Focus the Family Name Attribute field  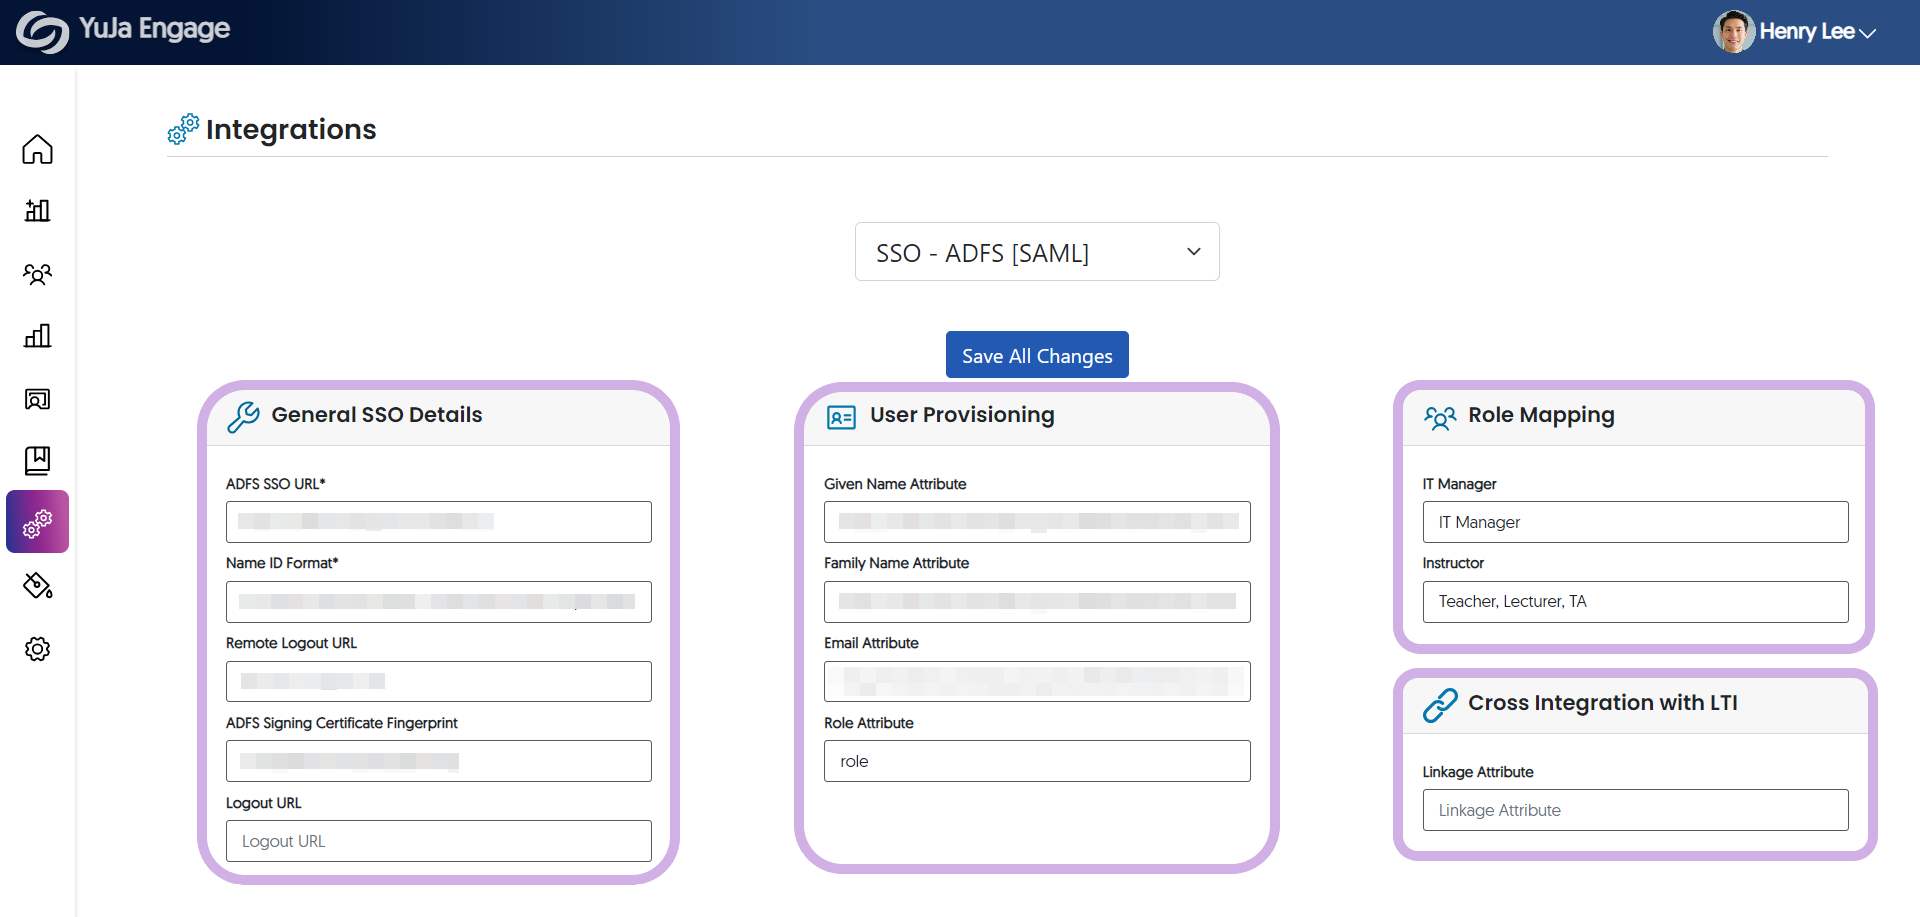point(1037,602)
